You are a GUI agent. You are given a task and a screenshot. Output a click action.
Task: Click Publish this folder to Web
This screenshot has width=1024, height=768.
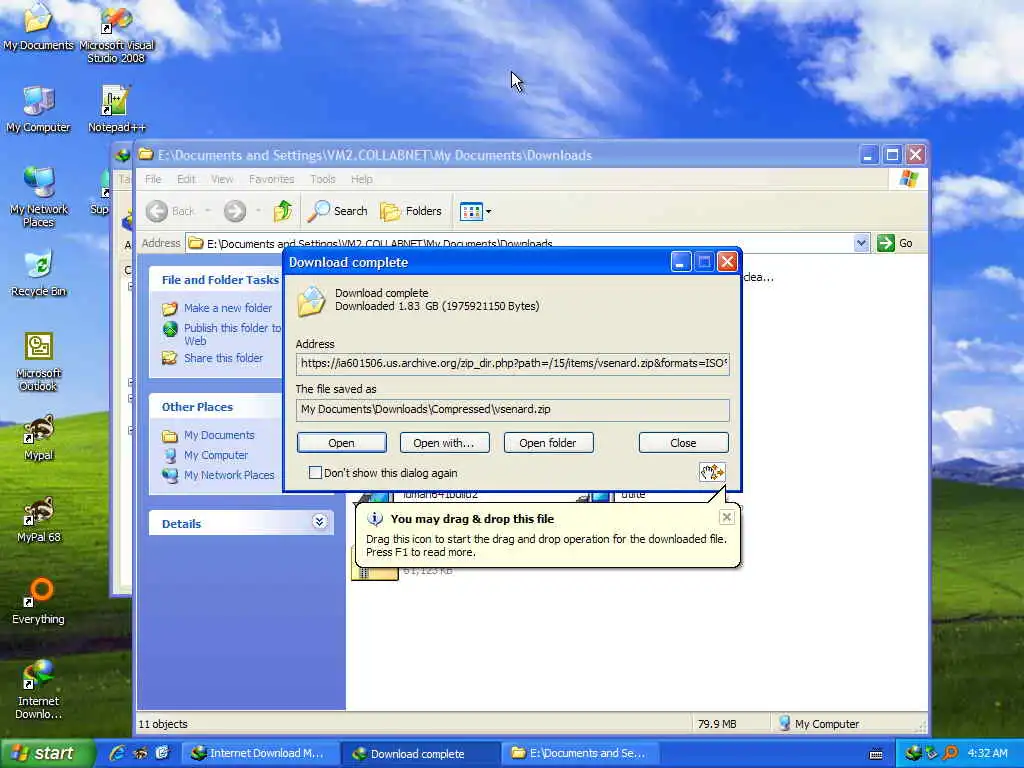pyautogui.click(x=232, y=334)
